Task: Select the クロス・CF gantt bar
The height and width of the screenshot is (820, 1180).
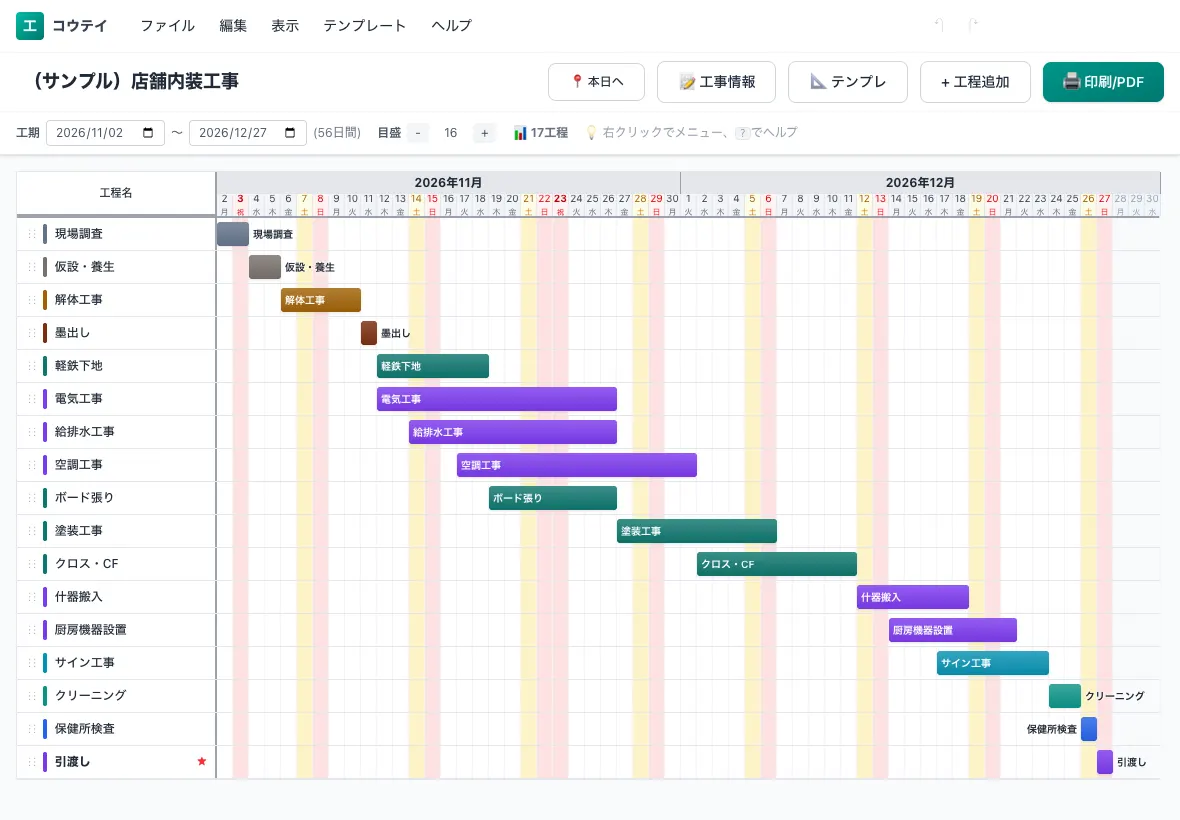Action: click(x=777, y=564)
